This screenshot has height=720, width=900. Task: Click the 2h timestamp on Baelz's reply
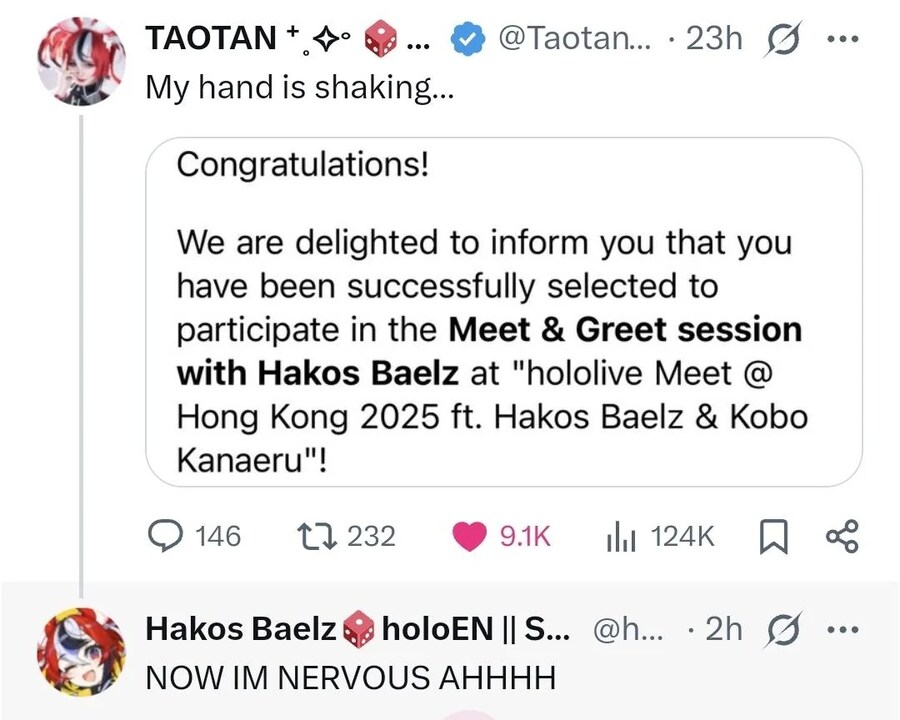click(724, 628)
